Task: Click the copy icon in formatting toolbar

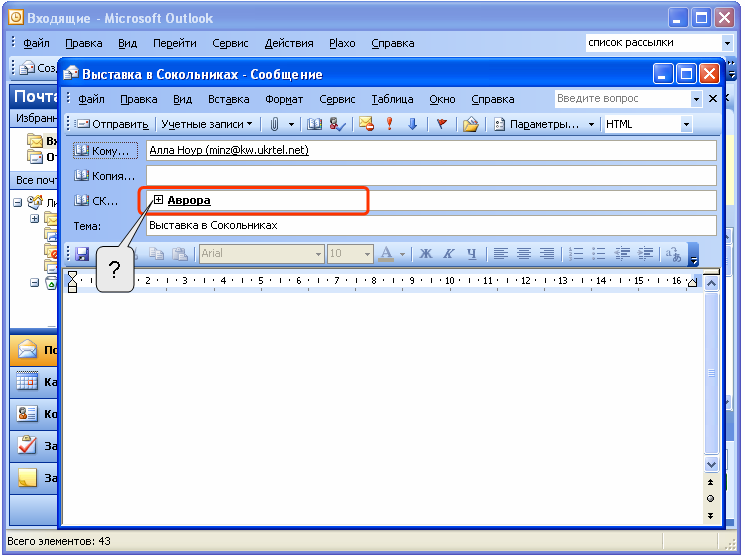Action: point(156,254)
